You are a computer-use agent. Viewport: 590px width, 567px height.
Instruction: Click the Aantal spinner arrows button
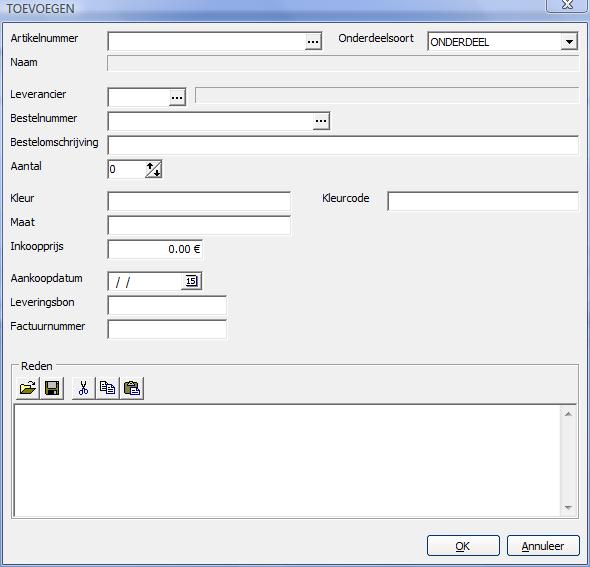154,169
